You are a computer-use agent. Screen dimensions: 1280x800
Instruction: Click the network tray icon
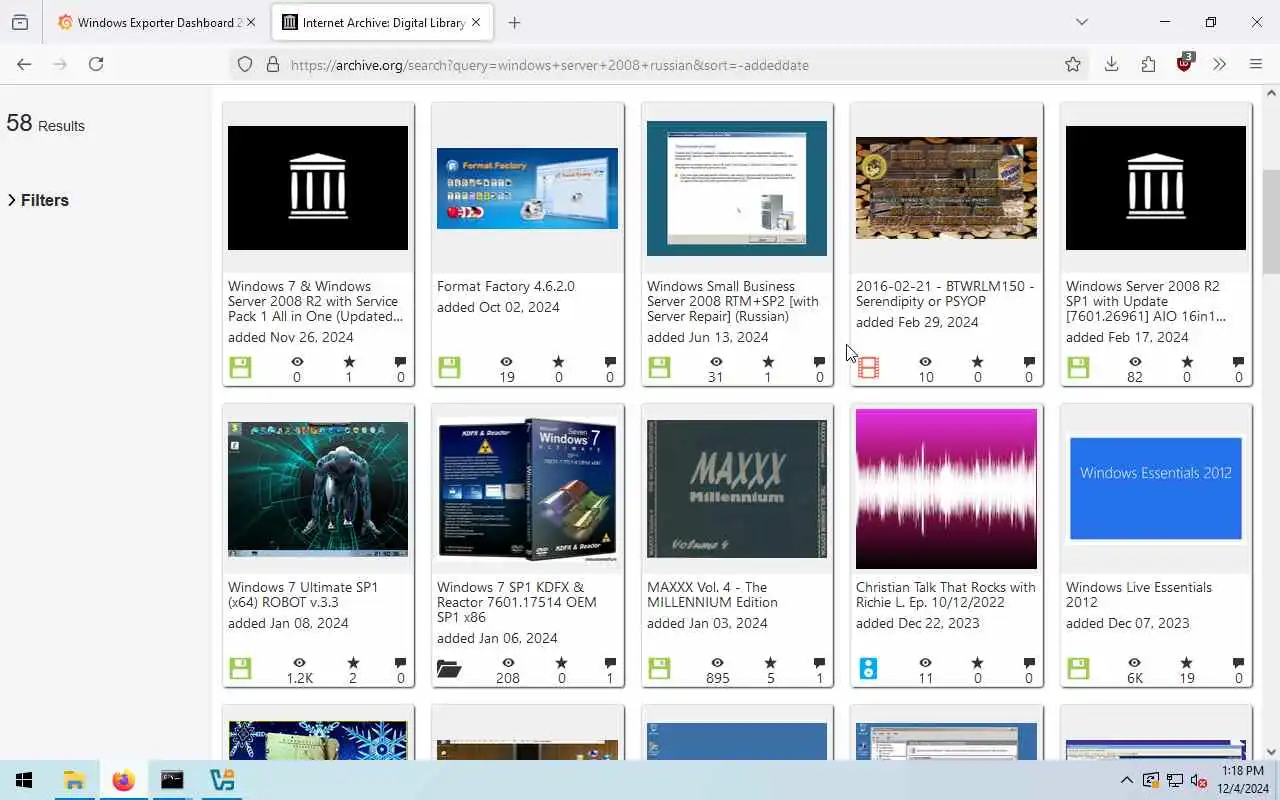(1174, 780)
